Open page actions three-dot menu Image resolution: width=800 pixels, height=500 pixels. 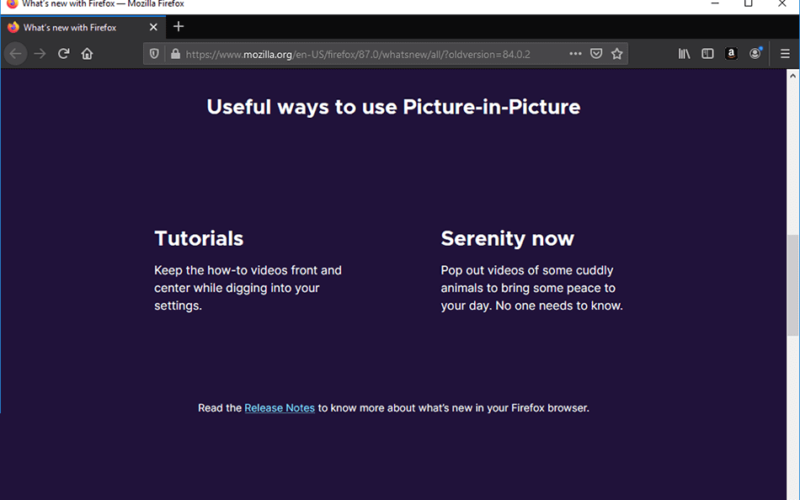click(576, 54)
